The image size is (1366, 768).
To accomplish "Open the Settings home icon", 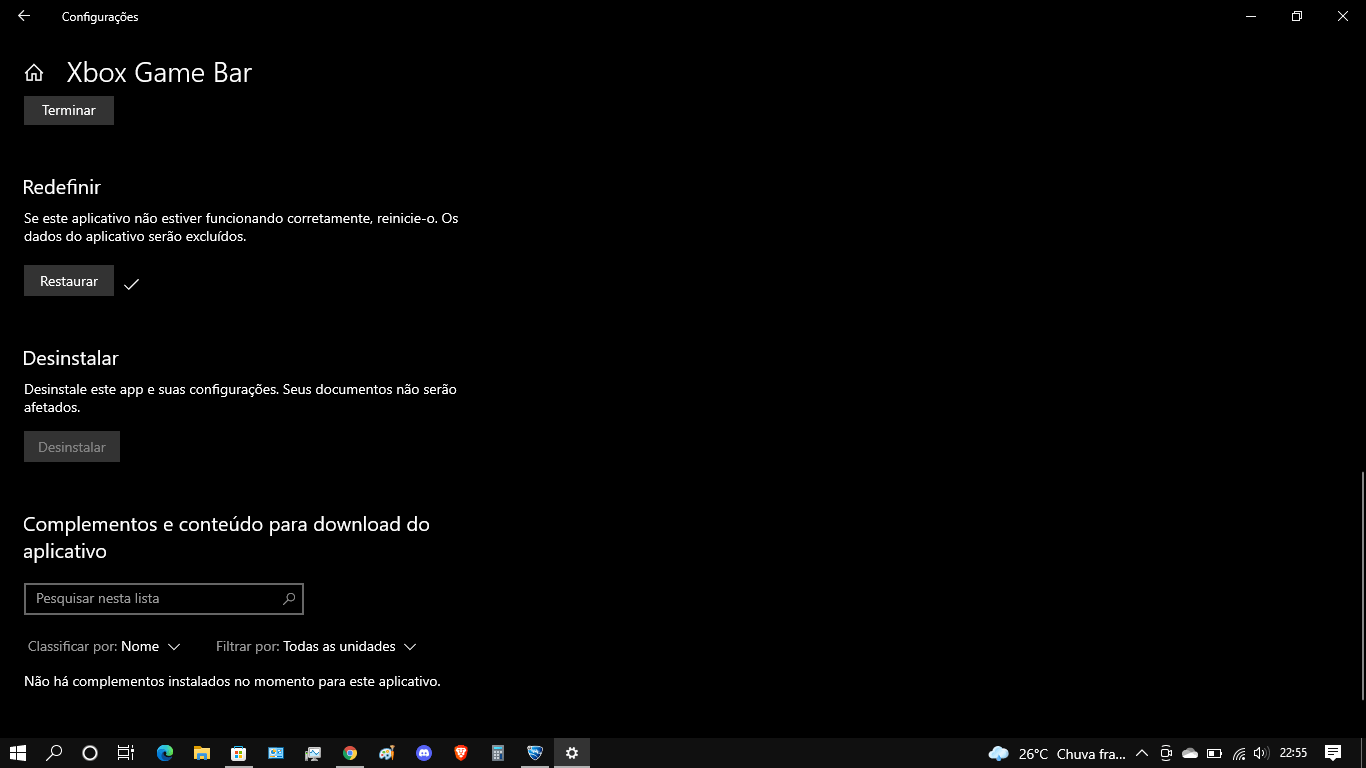I will click(x=34, y=73).
